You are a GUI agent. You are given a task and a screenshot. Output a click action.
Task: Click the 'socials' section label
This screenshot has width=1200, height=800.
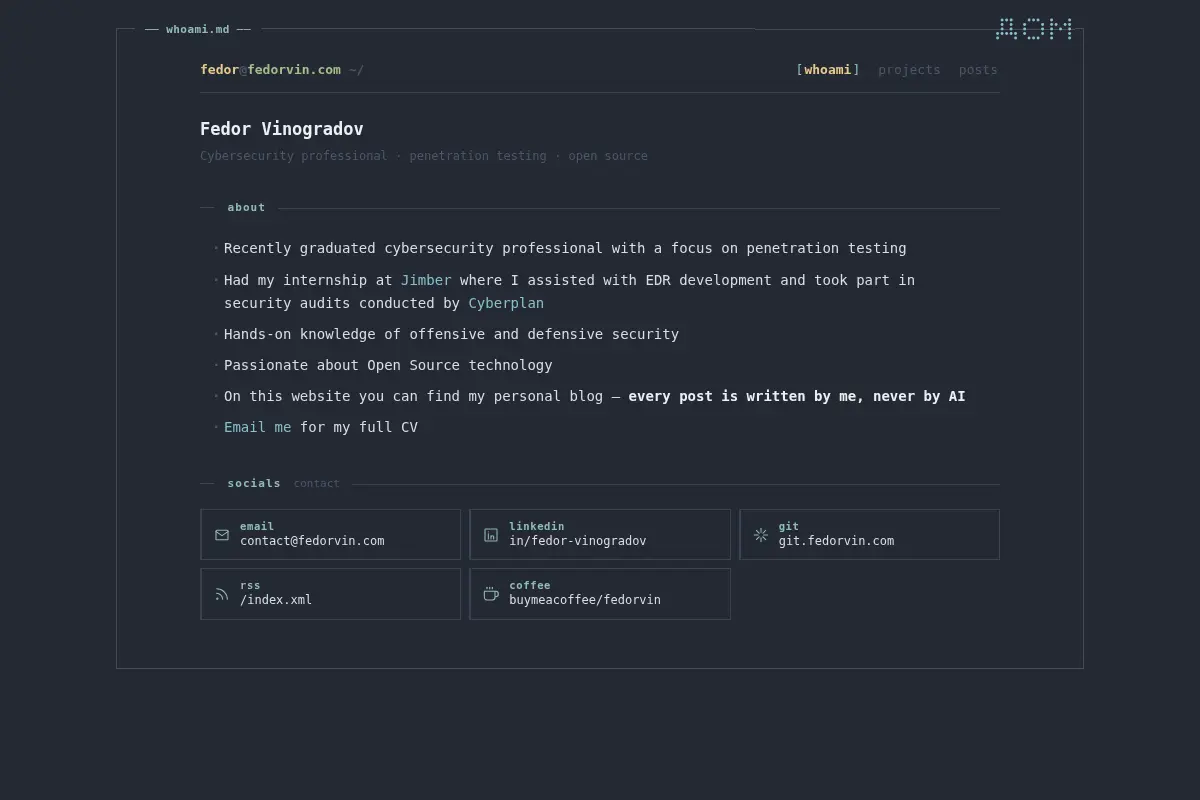[254, 484]
